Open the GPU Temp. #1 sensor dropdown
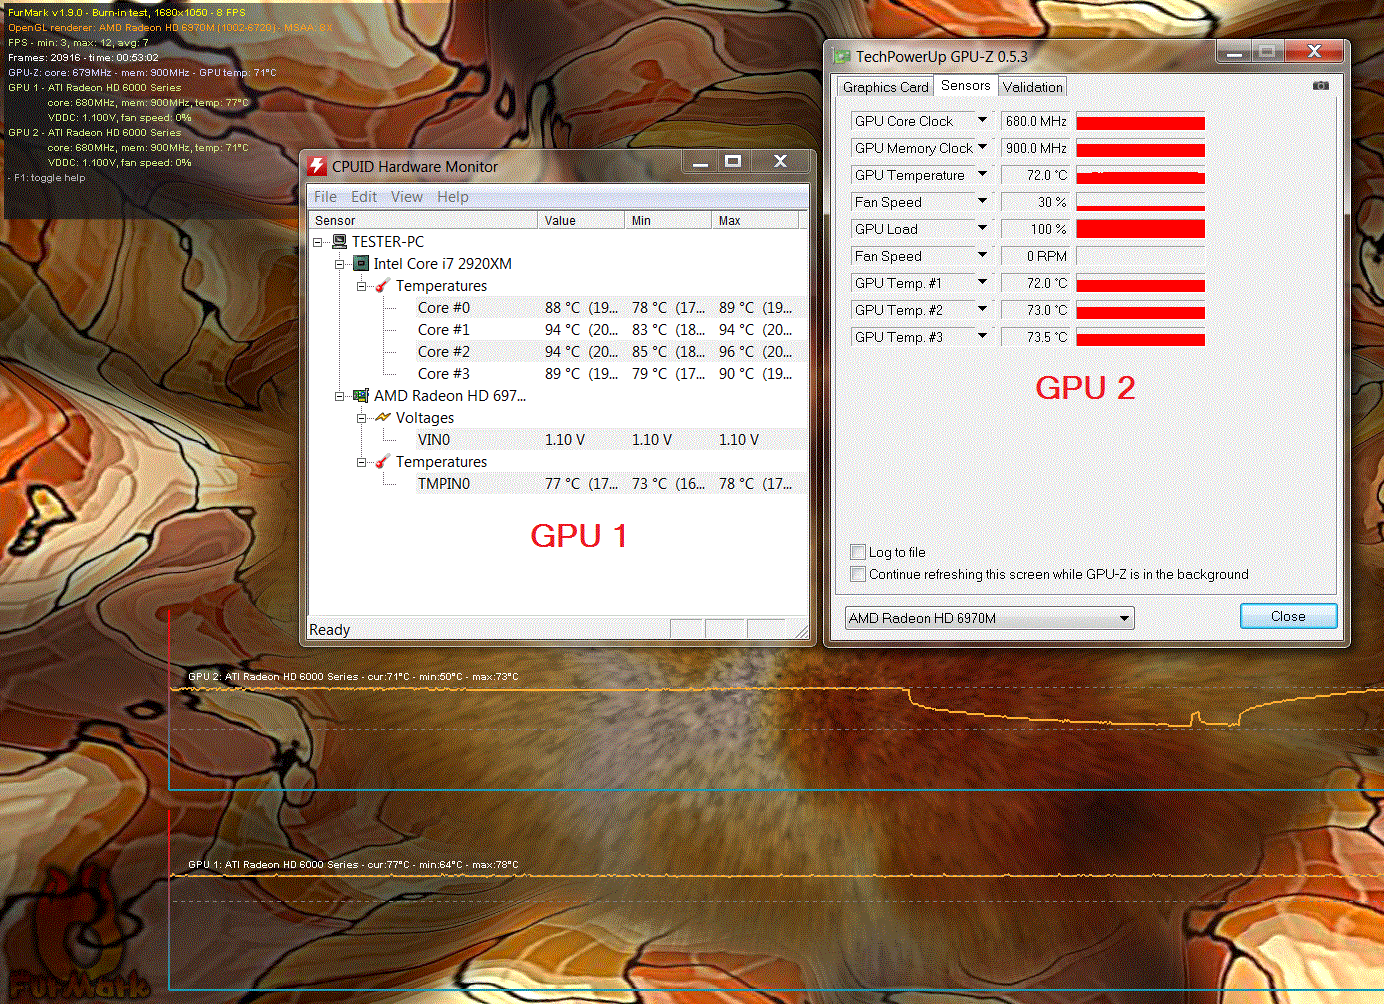 (x=982, y=282)
